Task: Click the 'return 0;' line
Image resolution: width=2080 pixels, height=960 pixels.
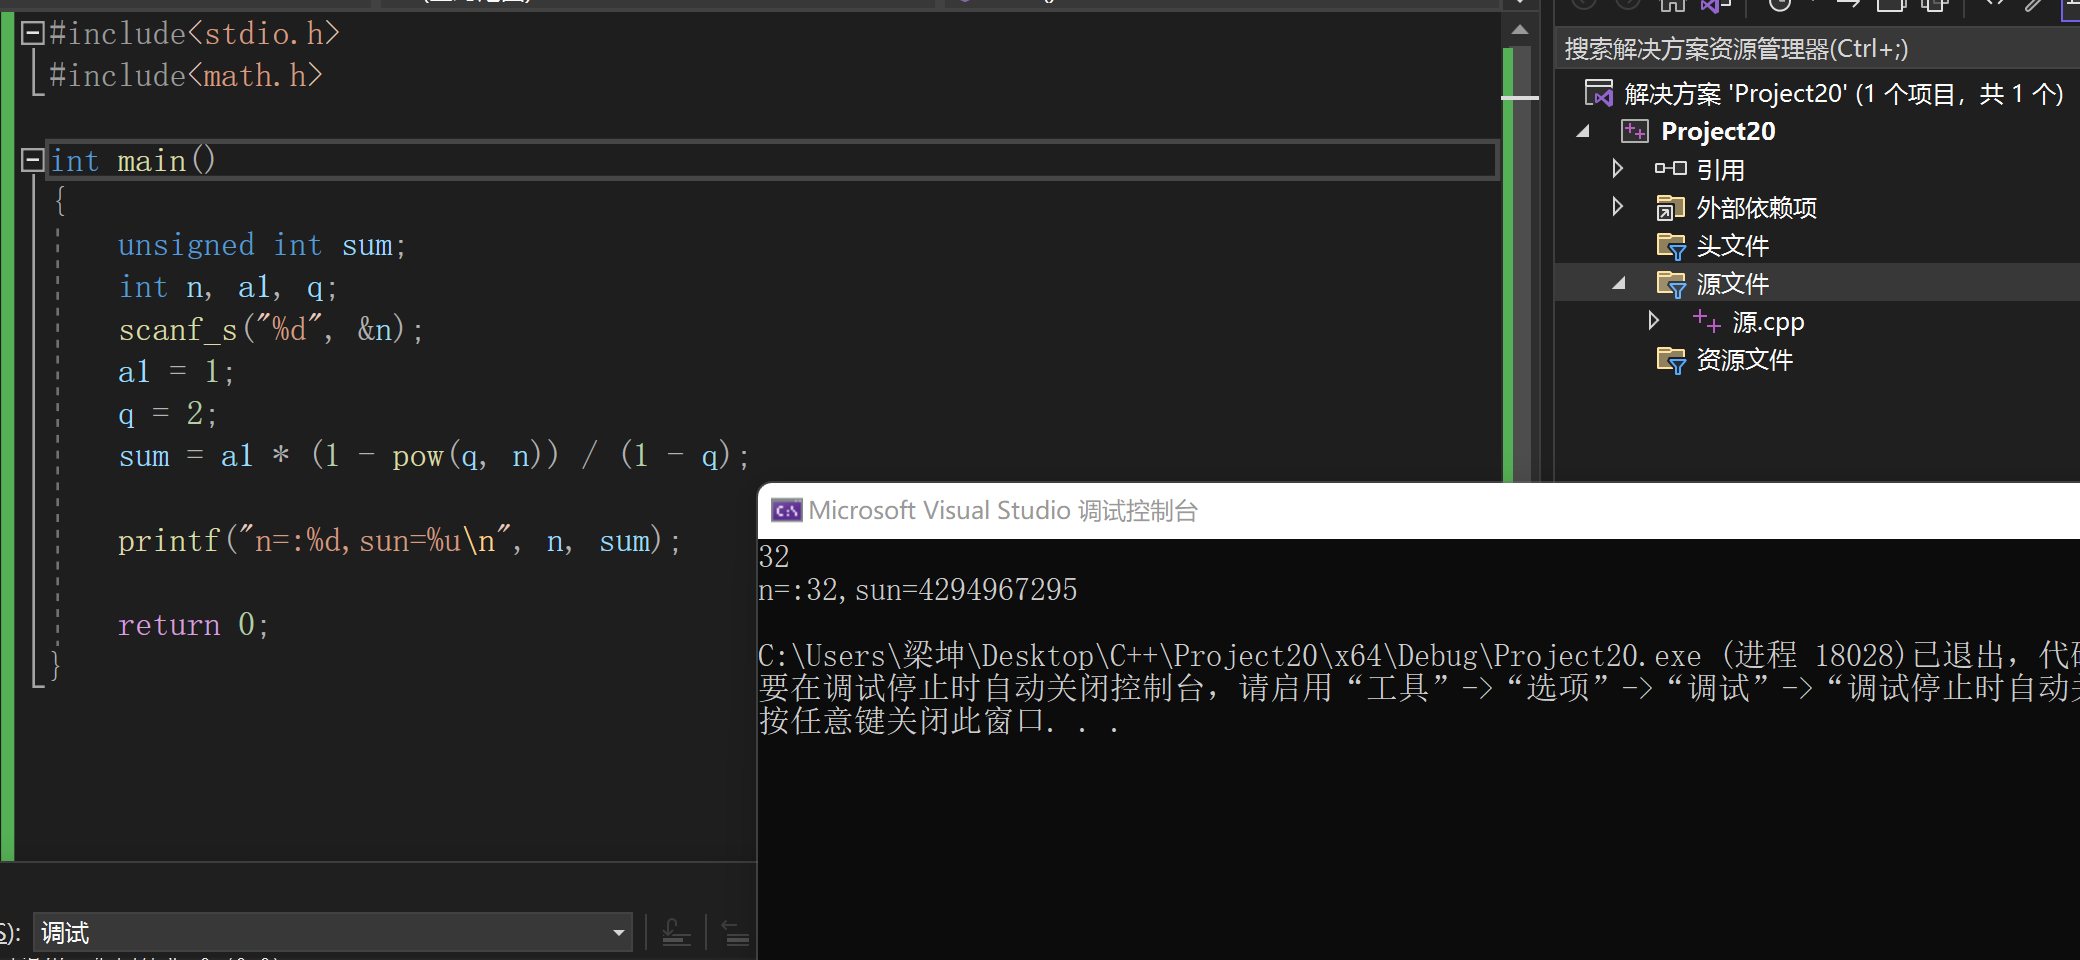Action: (193, 625)
